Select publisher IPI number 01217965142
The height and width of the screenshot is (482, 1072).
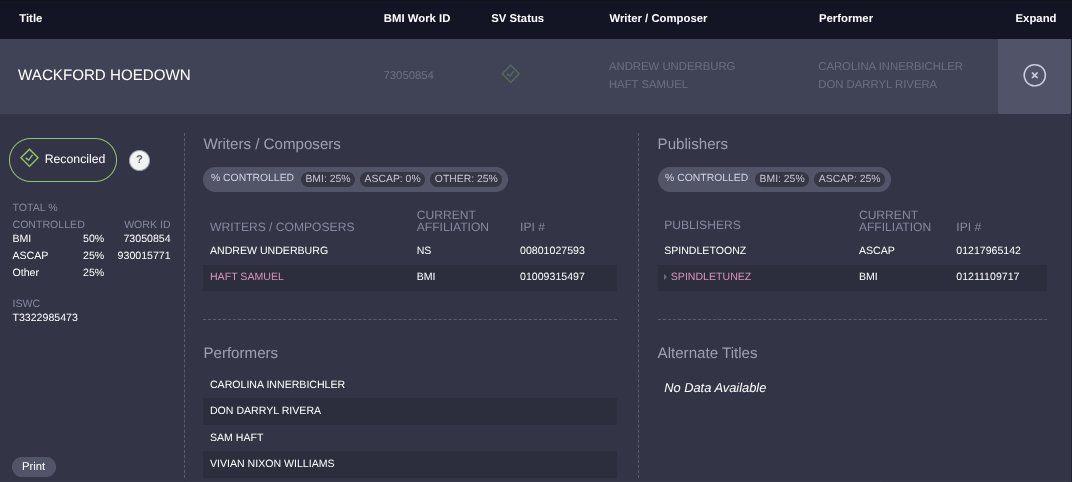pos(989,251)
